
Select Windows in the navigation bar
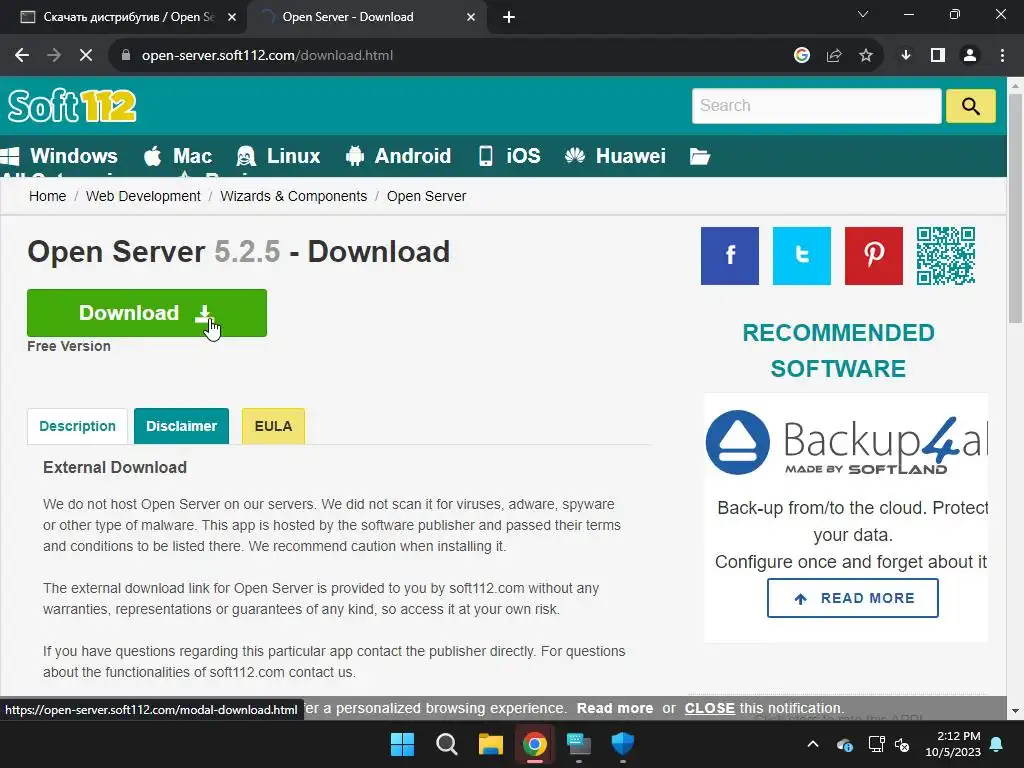[59, 156]
